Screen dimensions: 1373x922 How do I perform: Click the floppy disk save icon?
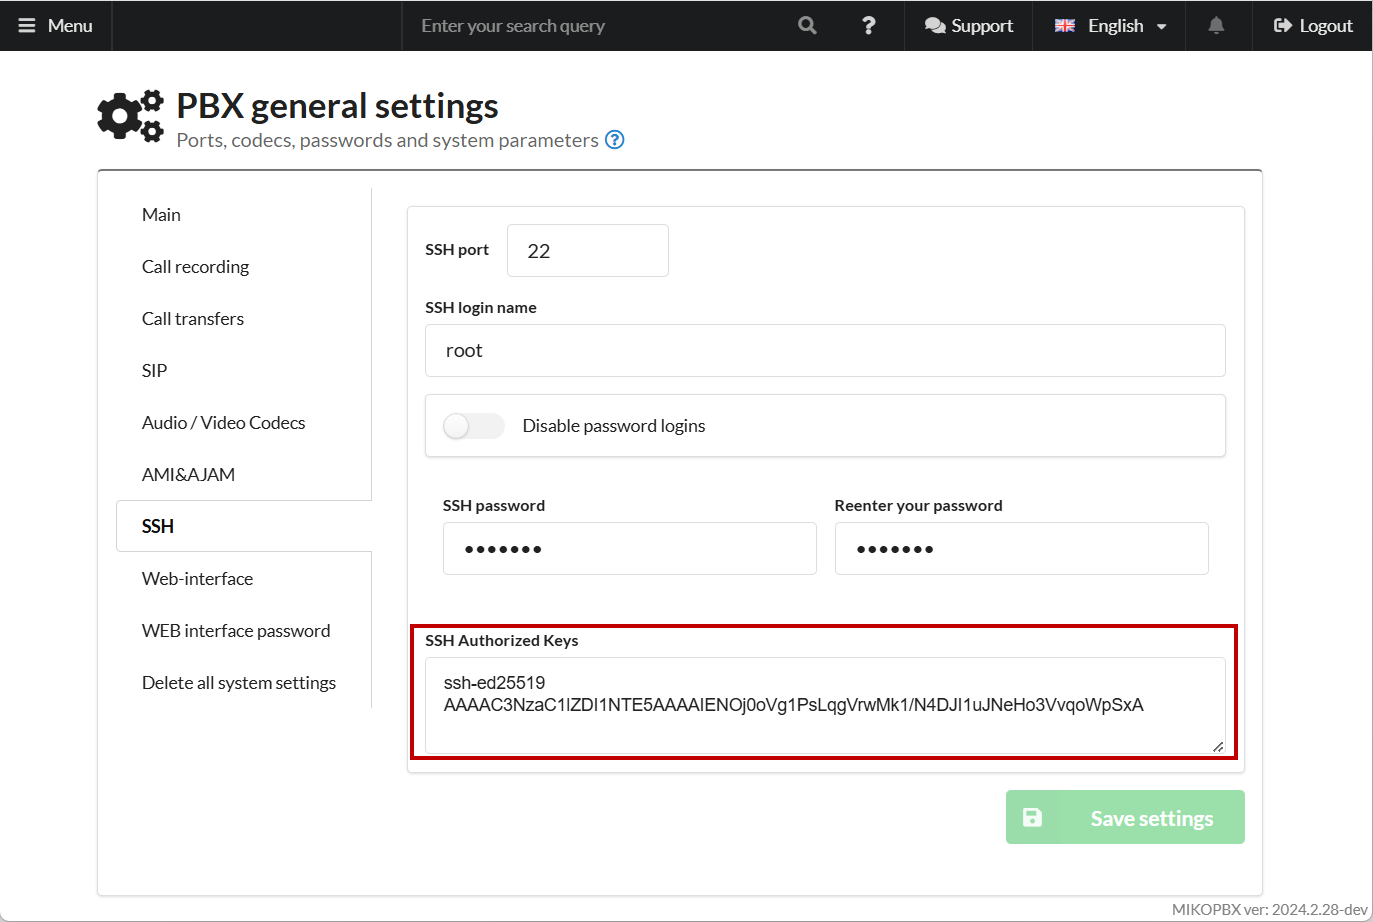[x=1032, y=818]
